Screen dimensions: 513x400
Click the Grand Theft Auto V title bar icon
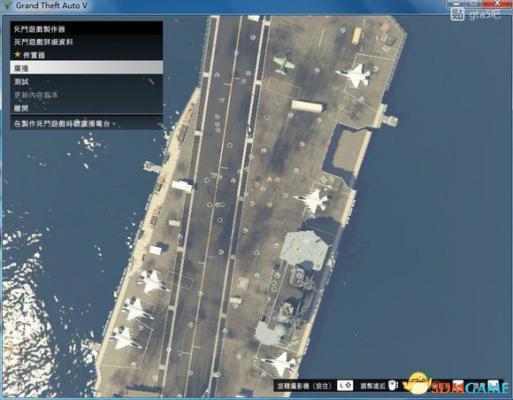(x=8, y=6)
